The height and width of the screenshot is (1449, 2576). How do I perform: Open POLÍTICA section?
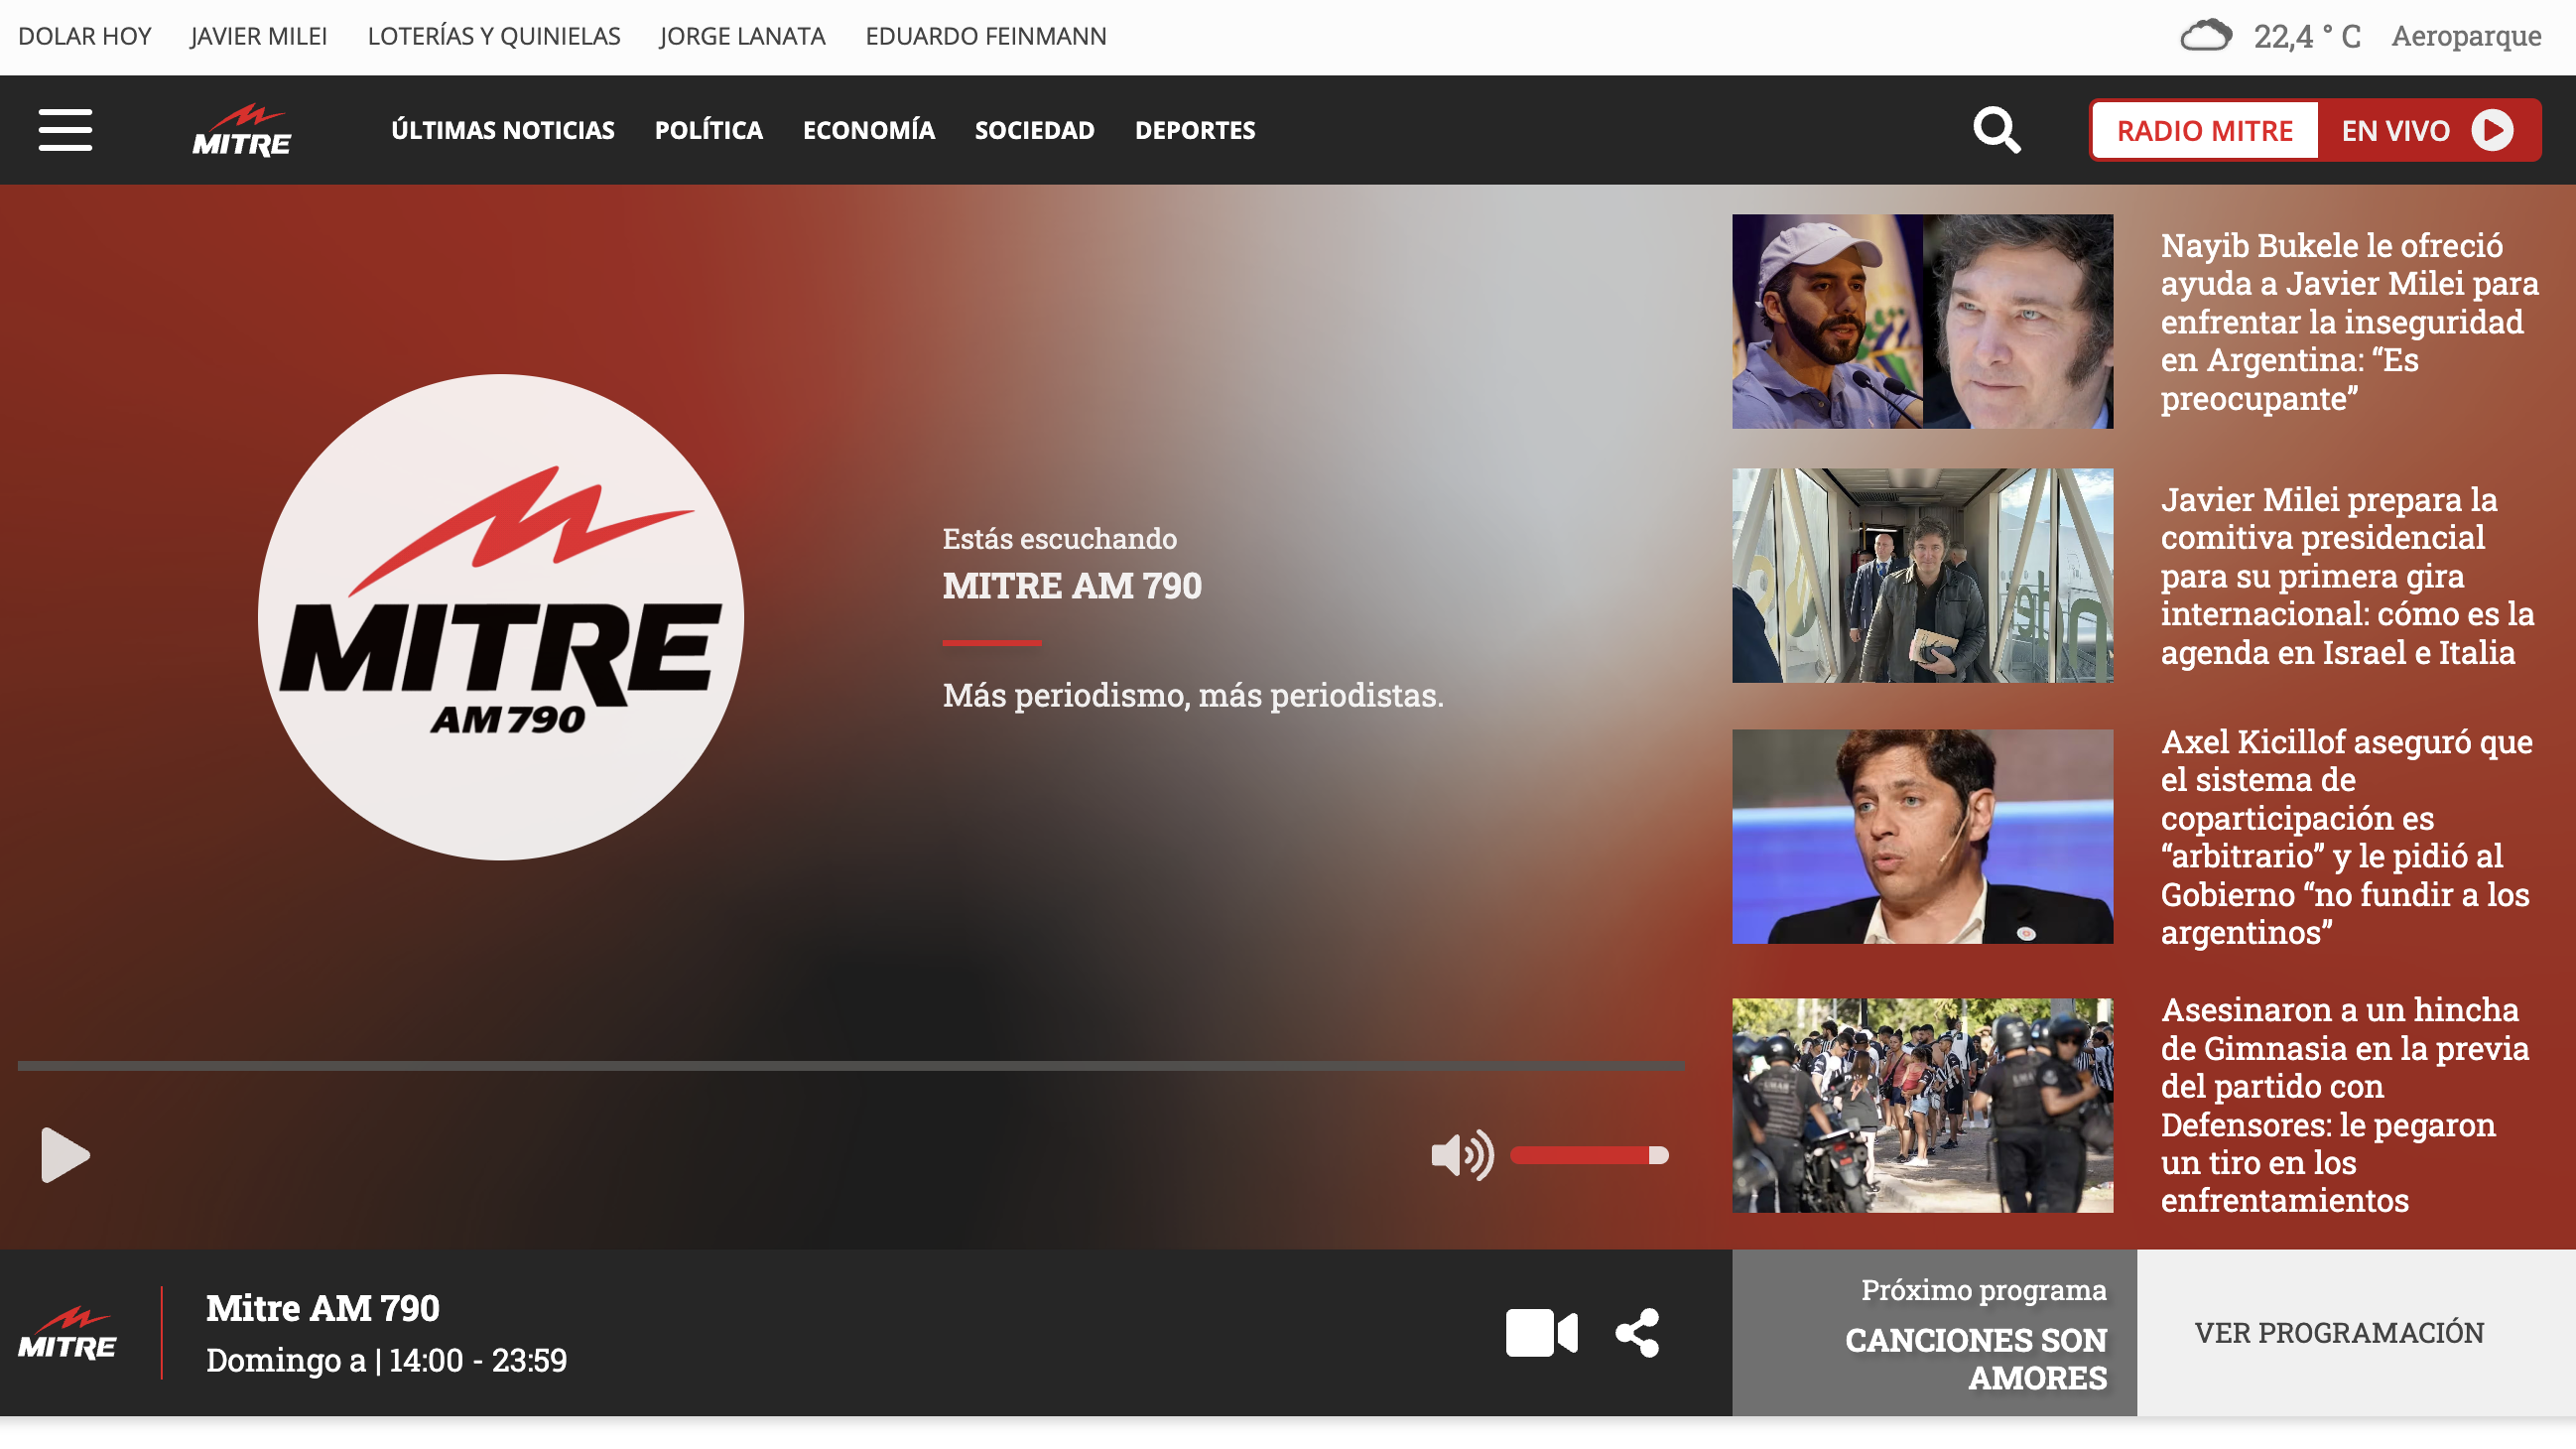tap(709, 130)
